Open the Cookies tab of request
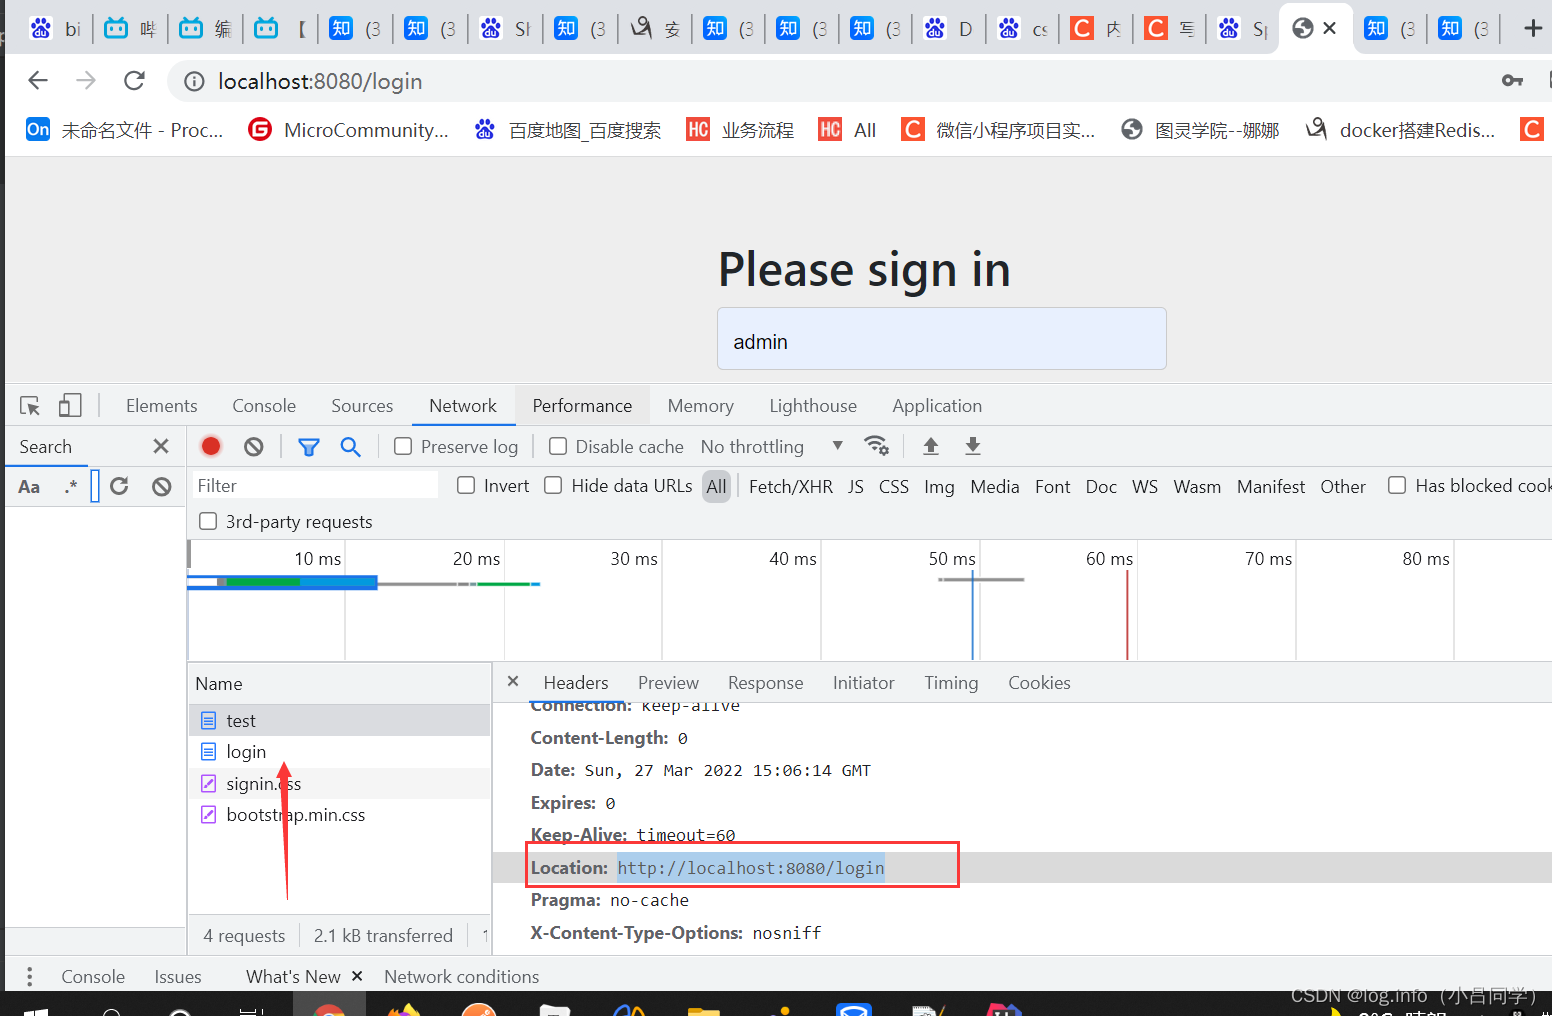This screenshot has width=1552, height=1016. (1039, 683)
